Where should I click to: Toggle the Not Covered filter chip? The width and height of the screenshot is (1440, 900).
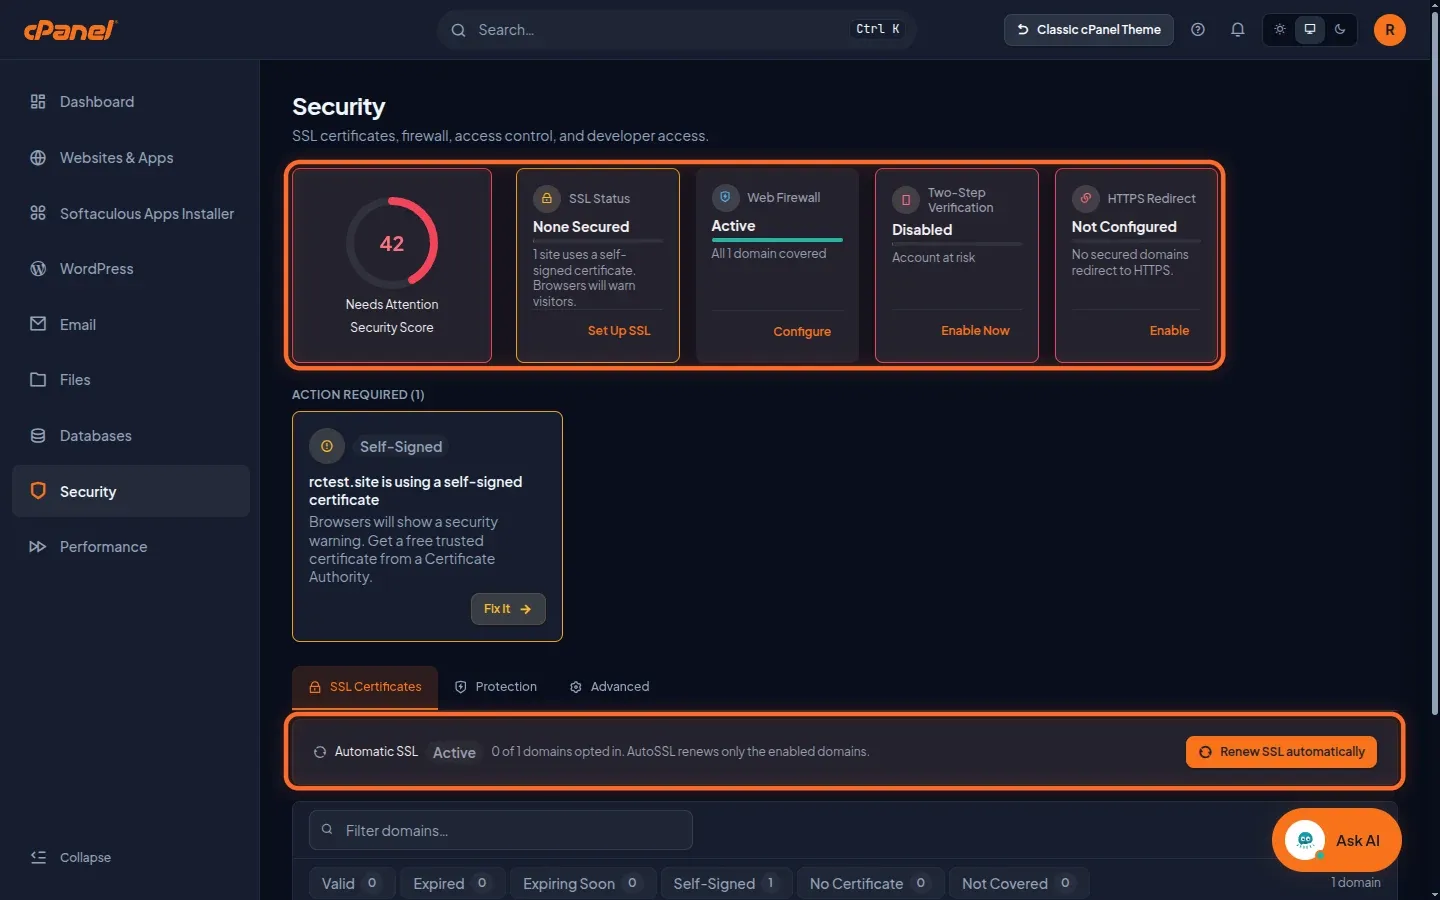[x=1019, y=883]
